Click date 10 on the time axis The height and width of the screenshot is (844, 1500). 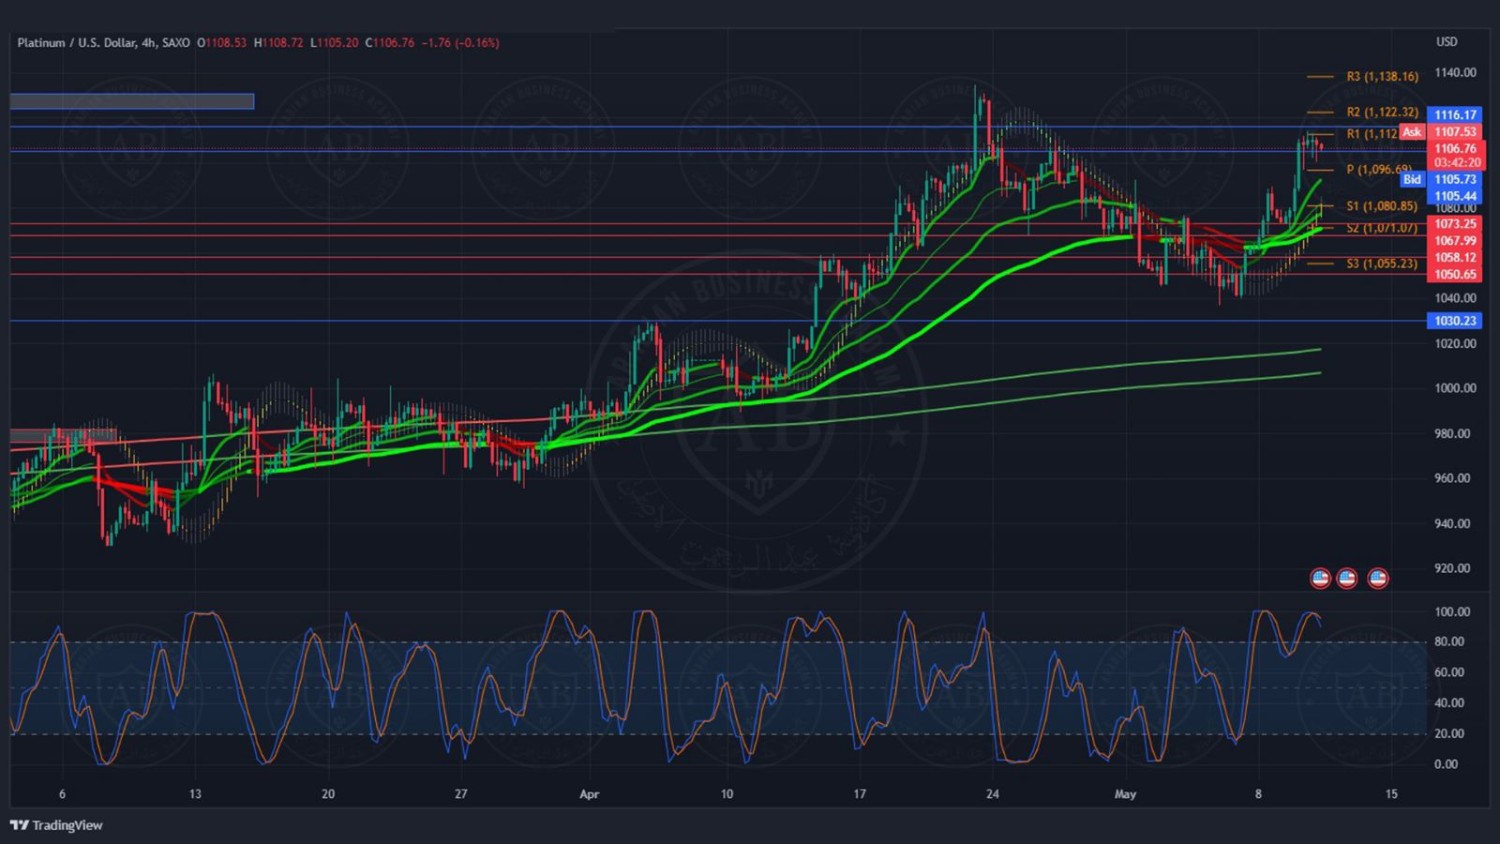pyautogui.click(x=727, y=794)
